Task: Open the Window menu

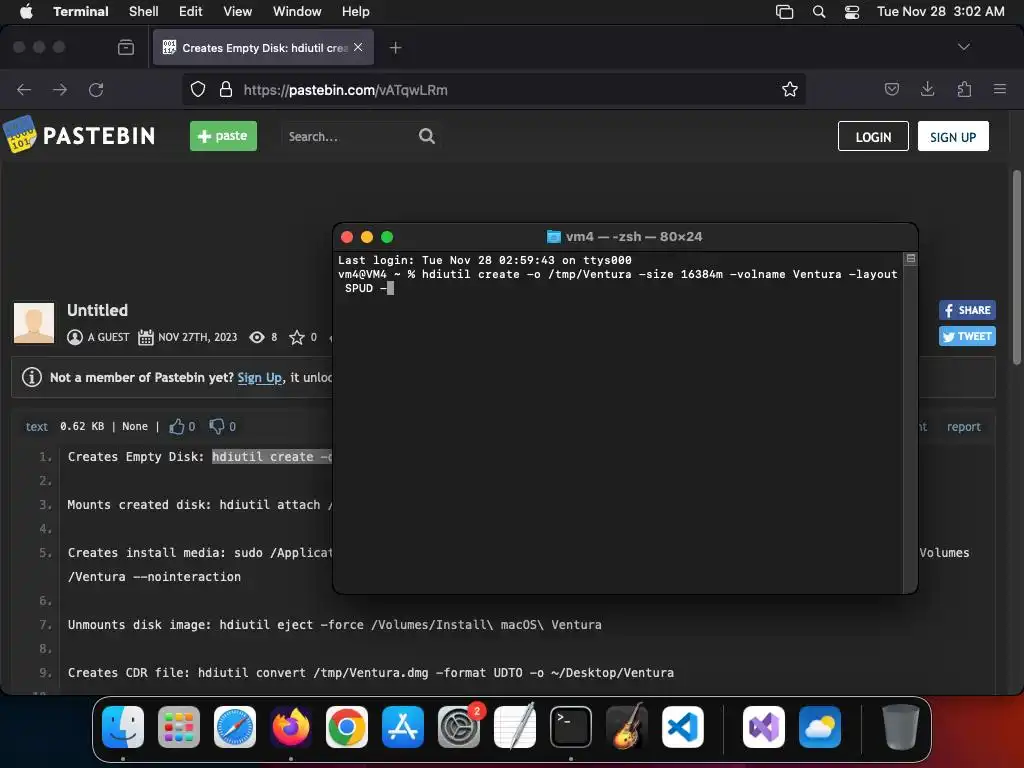Action: tap(296, 11)
